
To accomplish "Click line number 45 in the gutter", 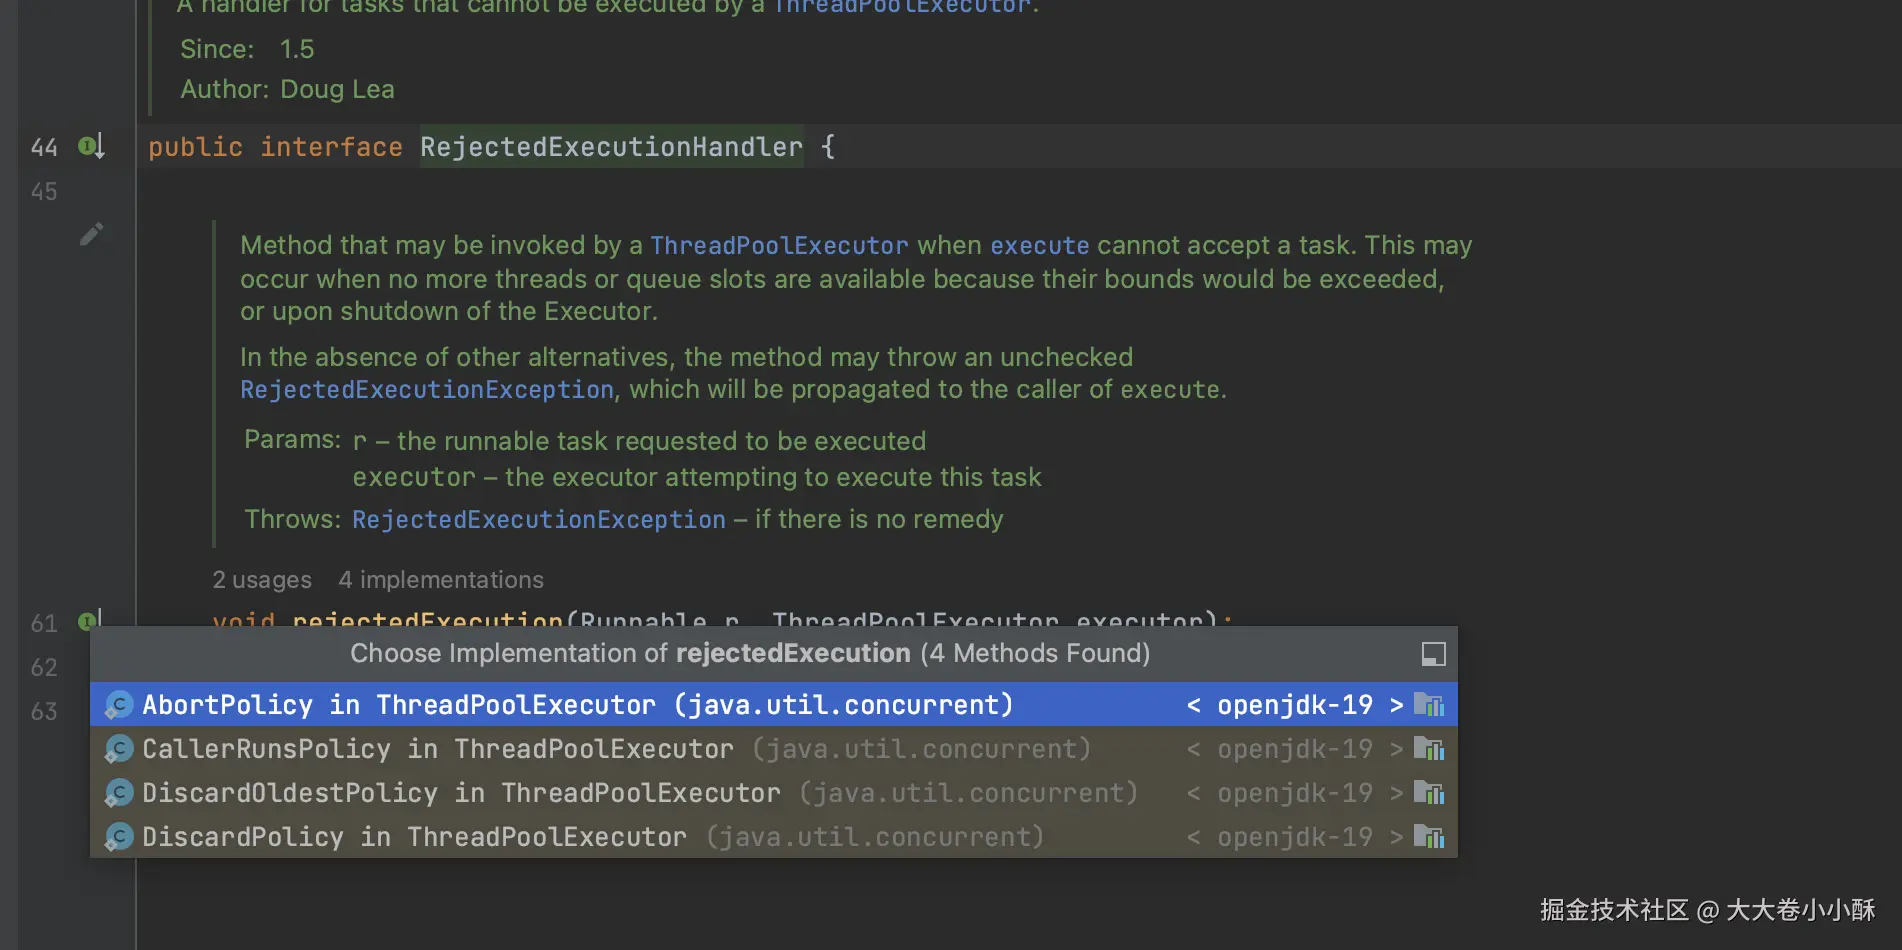I will (x=44, y=191).
